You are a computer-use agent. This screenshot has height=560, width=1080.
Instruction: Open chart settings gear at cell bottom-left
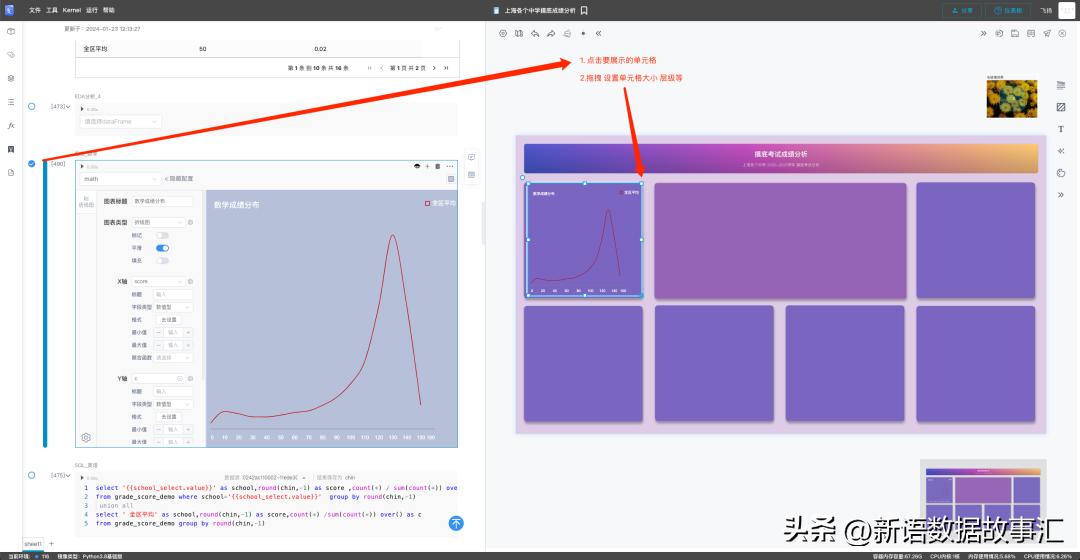86,437
